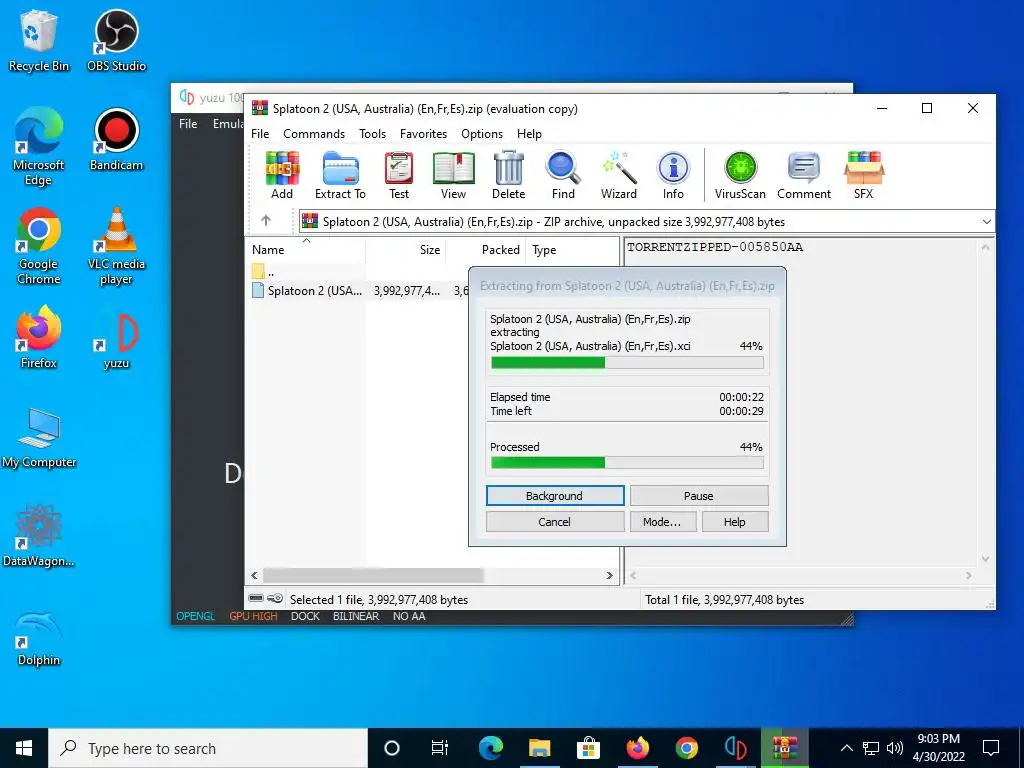Open the Commands menu
Screen dimensions: 1024x768
click(x=314, y=134)
